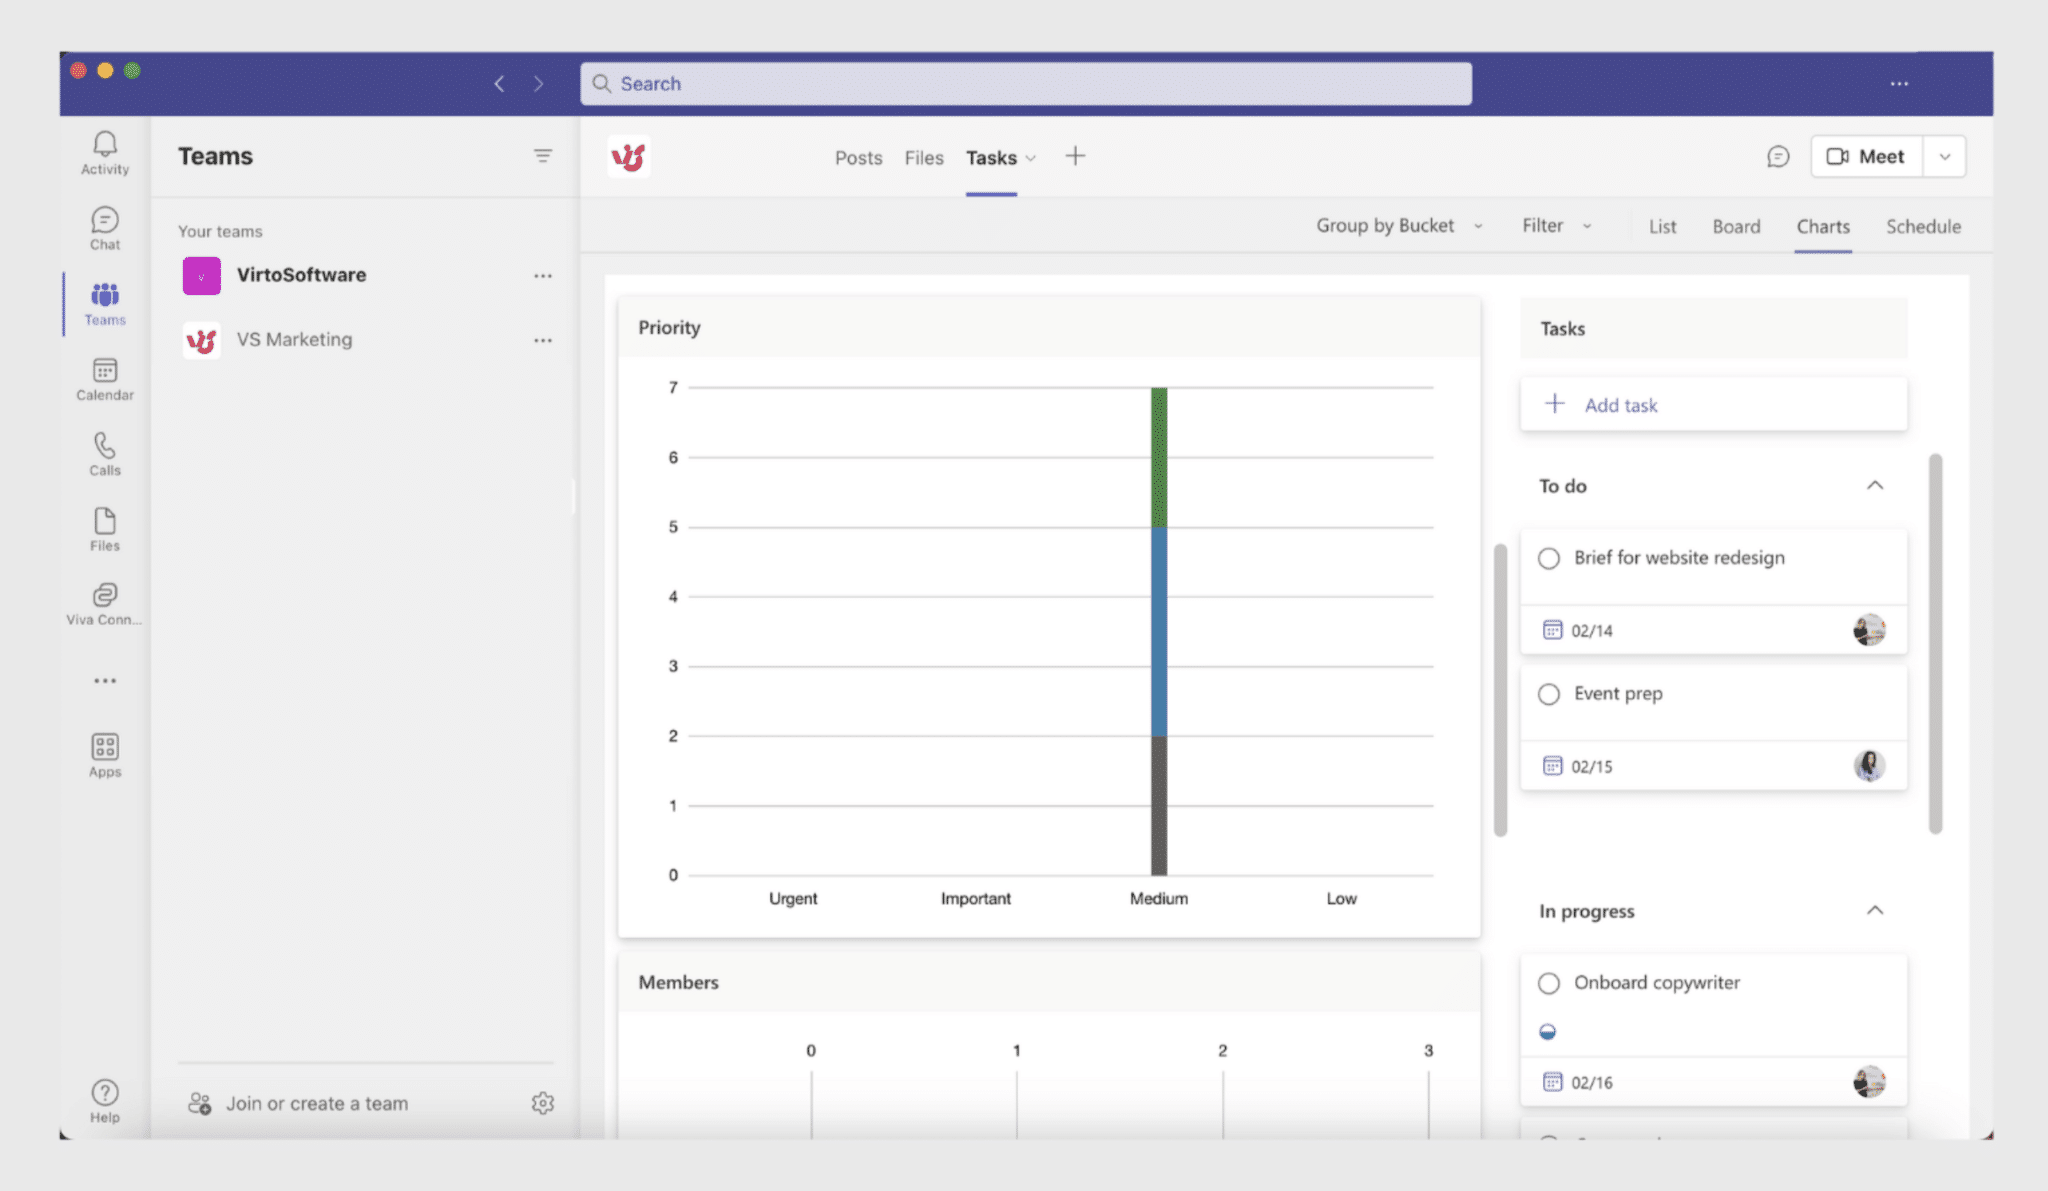Mark 'Event prep' as complete
Image resolution: width=2048 pixels, height=1191 pixels.
tap(1548, 693)
